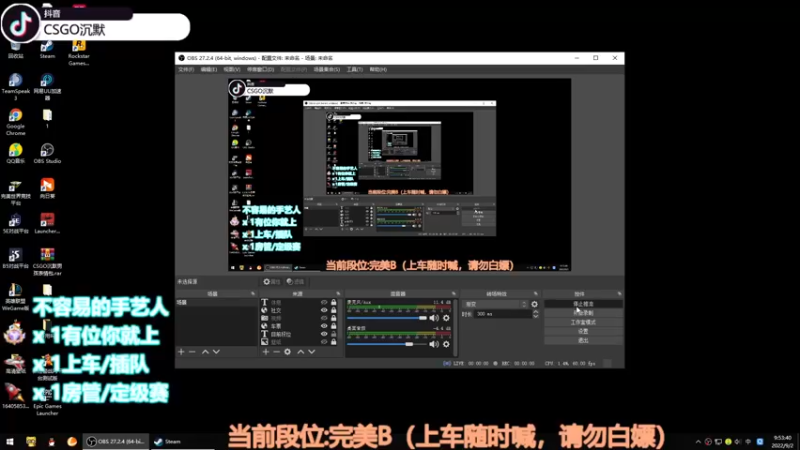
Task: Select 场景 entry in Scenes list
Action: 217,303
